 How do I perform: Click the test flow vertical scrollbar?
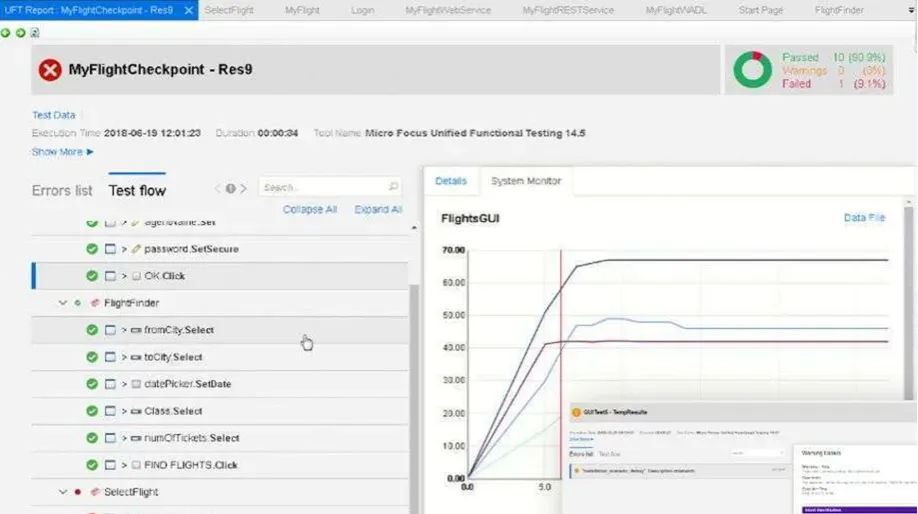(x=414, y=398)
